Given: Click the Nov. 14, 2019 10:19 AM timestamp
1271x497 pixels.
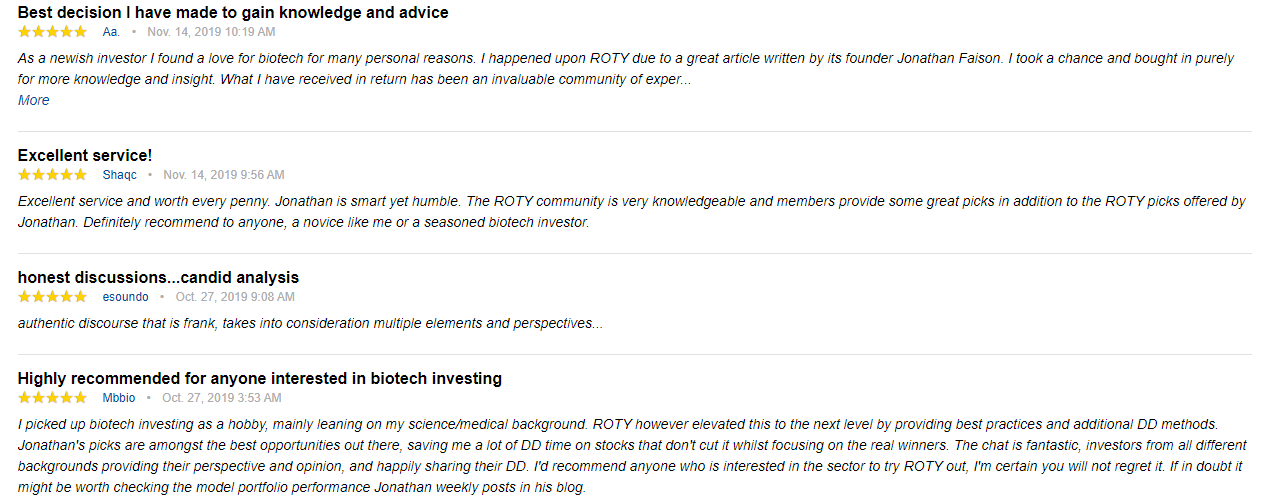Looking at the screenshot, I should (x=211, y=32).
